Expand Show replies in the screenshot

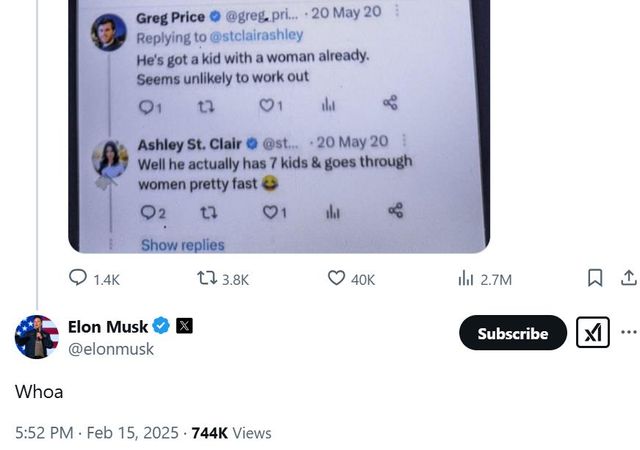(x=182, y=245)
